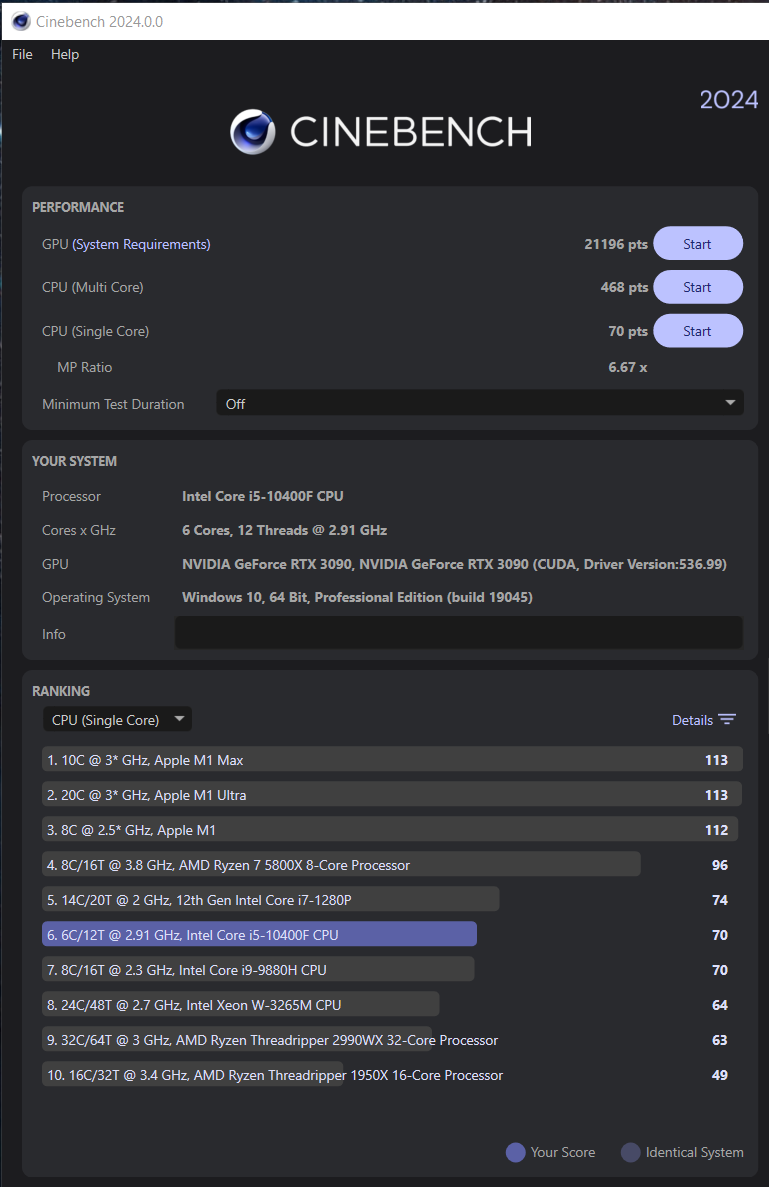The image size is (769, 1187).
Task: Start the CPU Multi Core benchmark
Action: pos(698,287)
